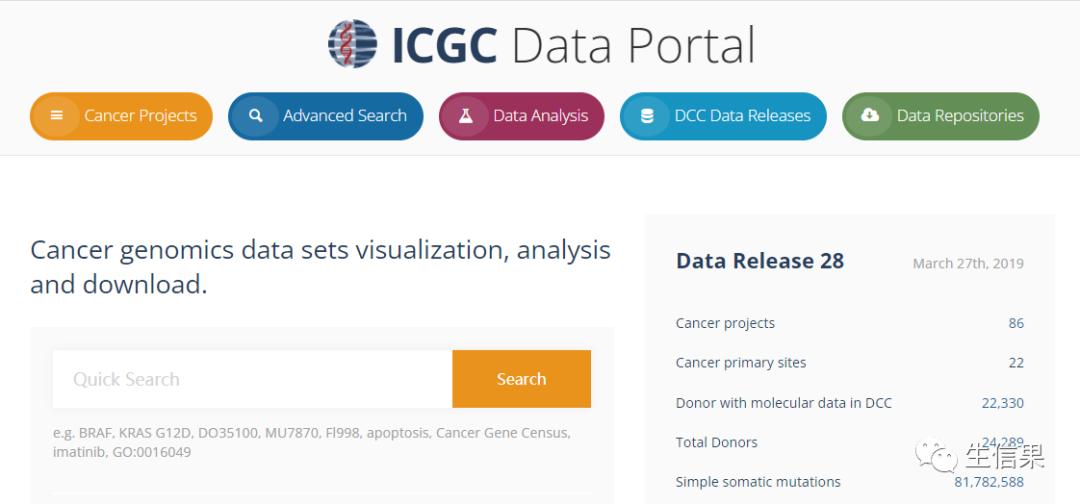Click the list icon in Cancer Projects
This screenshot has height=504, width=1080.
(57, 116)
